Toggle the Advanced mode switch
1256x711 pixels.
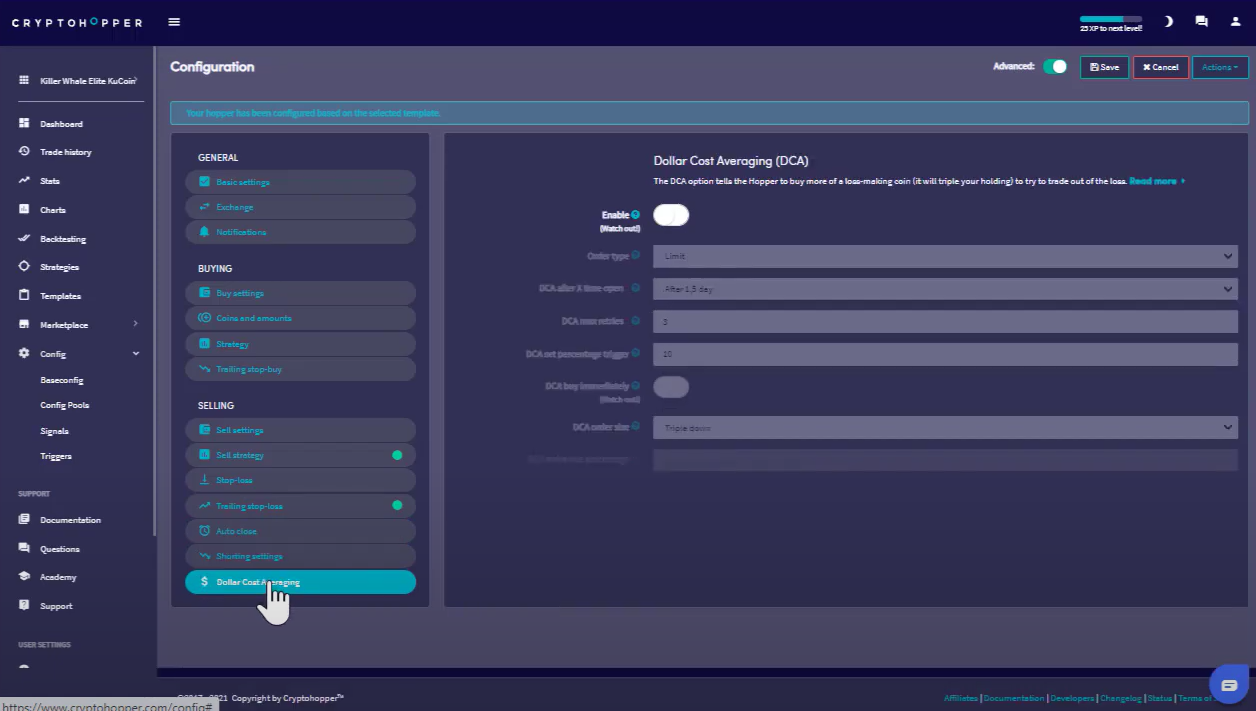coord(1054,67)
